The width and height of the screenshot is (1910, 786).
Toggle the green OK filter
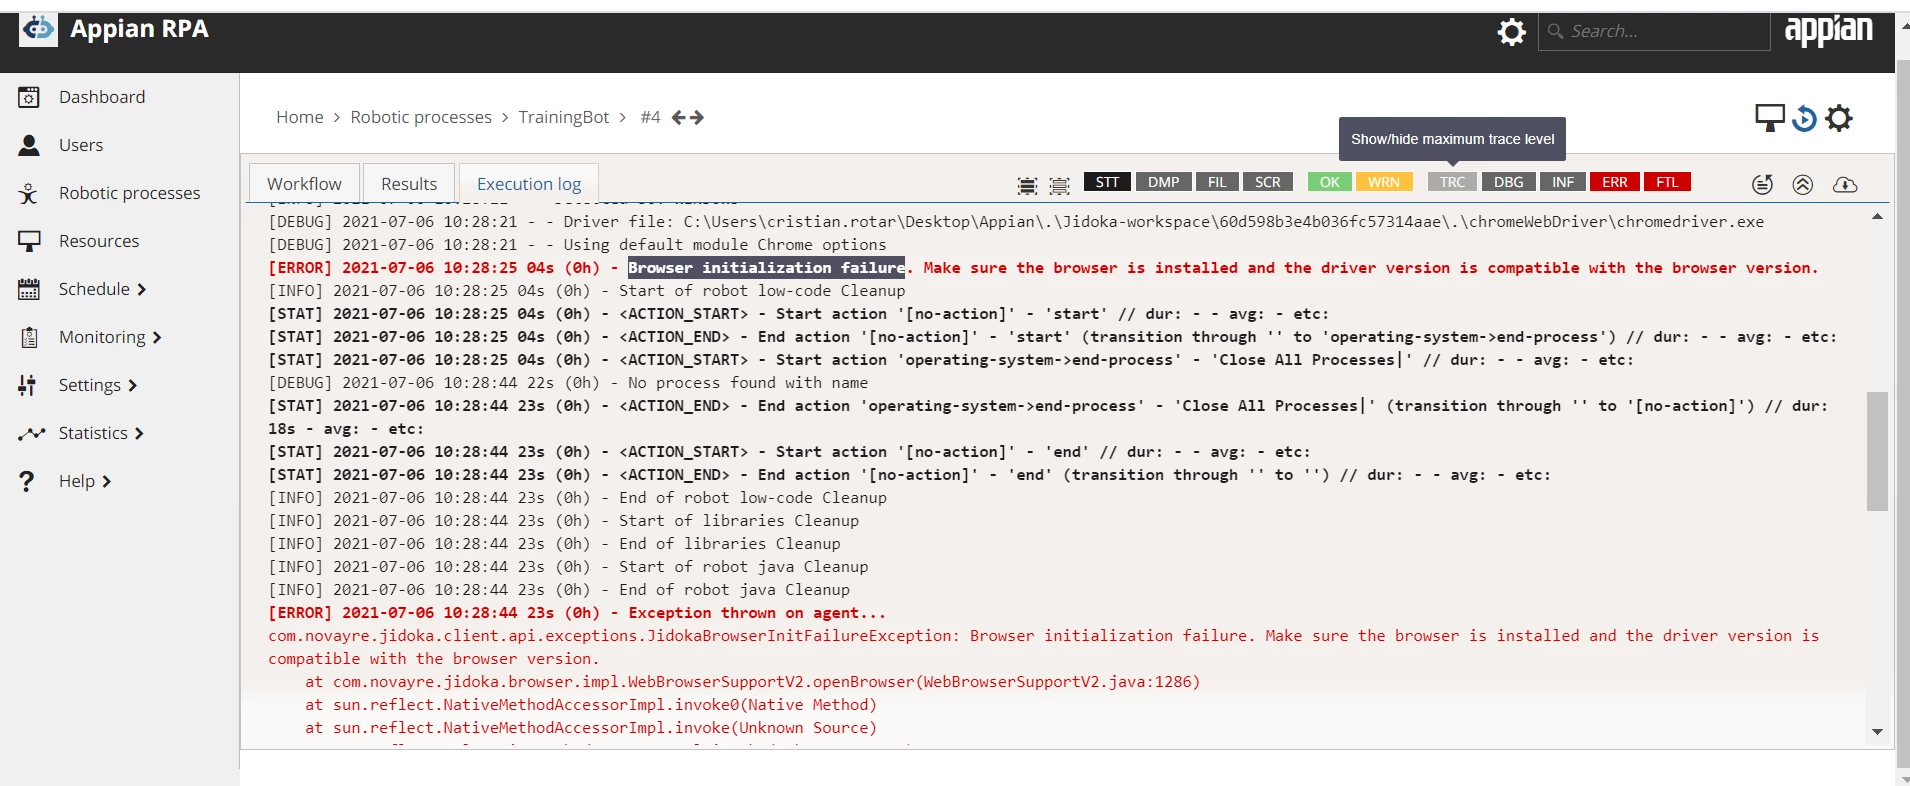1330,182
